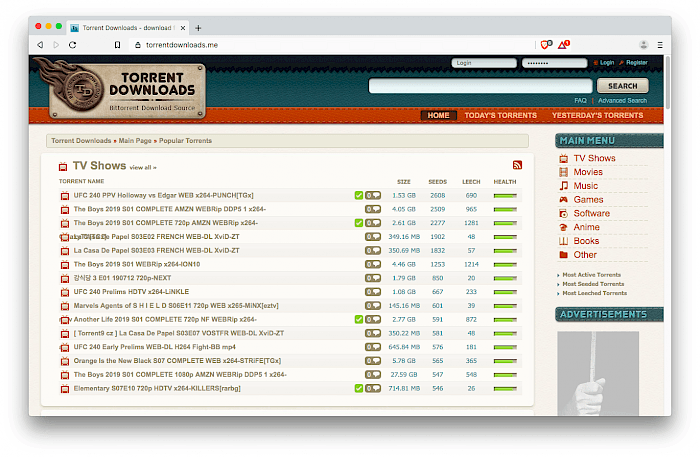Click the green verified check on Another Life row

(x=358, y=319)
